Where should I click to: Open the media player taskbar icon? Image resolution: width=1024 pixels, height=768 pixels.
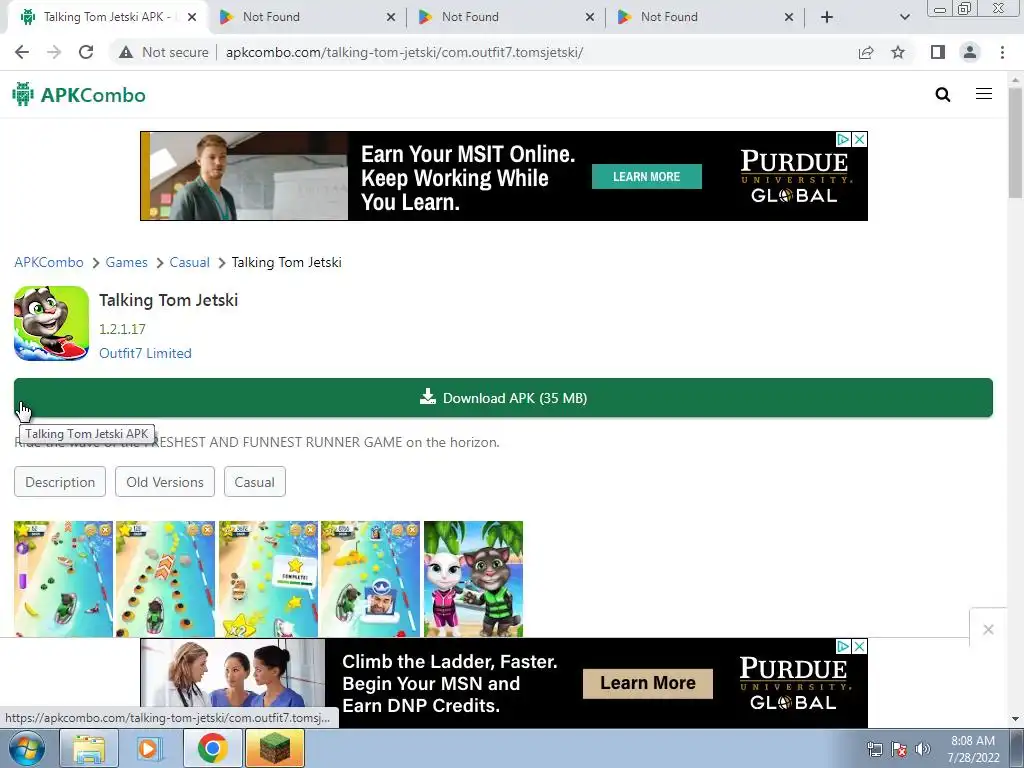coord(150,748)
